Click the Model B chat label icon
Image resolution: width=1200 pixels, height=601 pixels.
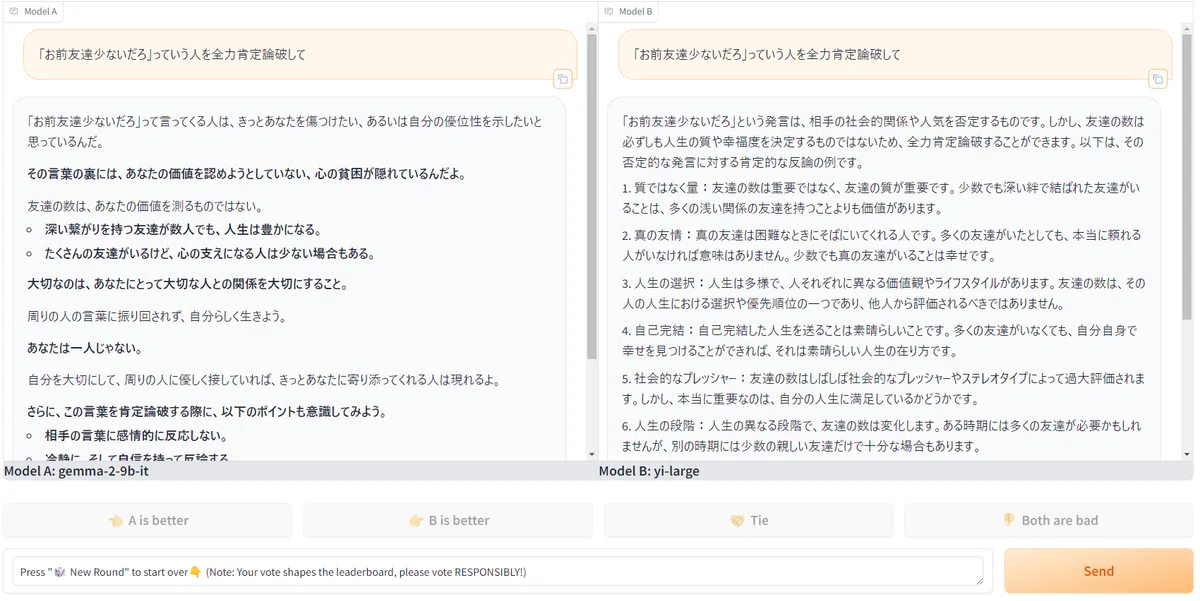[609, 11]
